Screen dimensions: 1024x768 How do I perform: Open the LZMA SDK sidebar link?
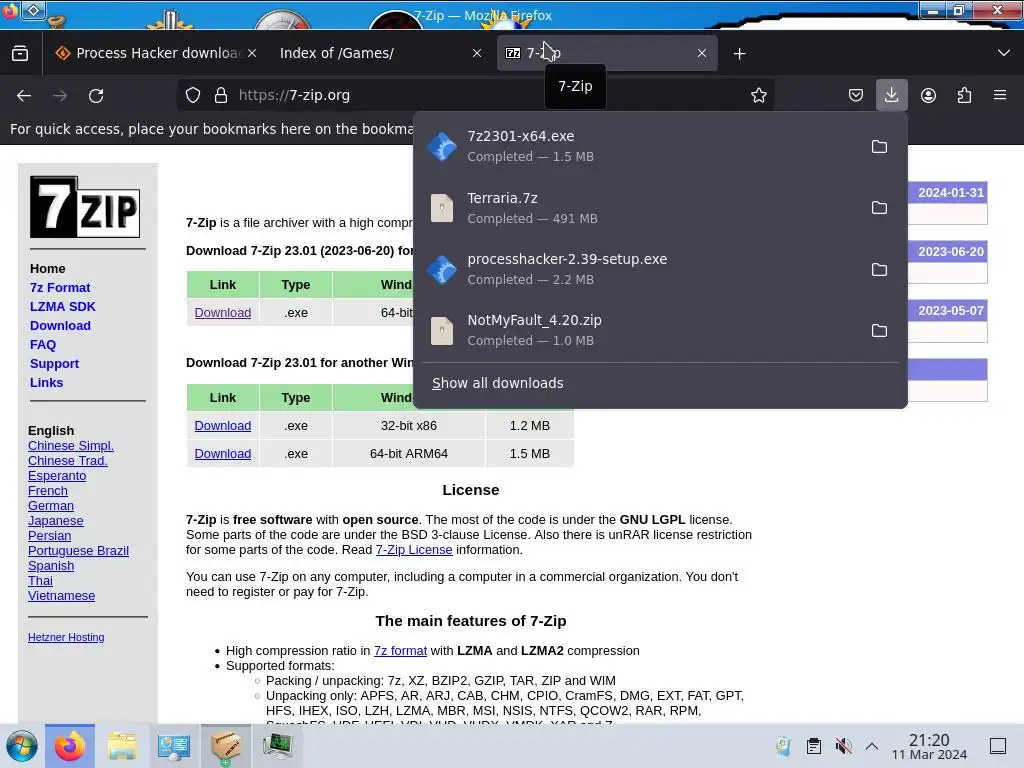(63, 306)
